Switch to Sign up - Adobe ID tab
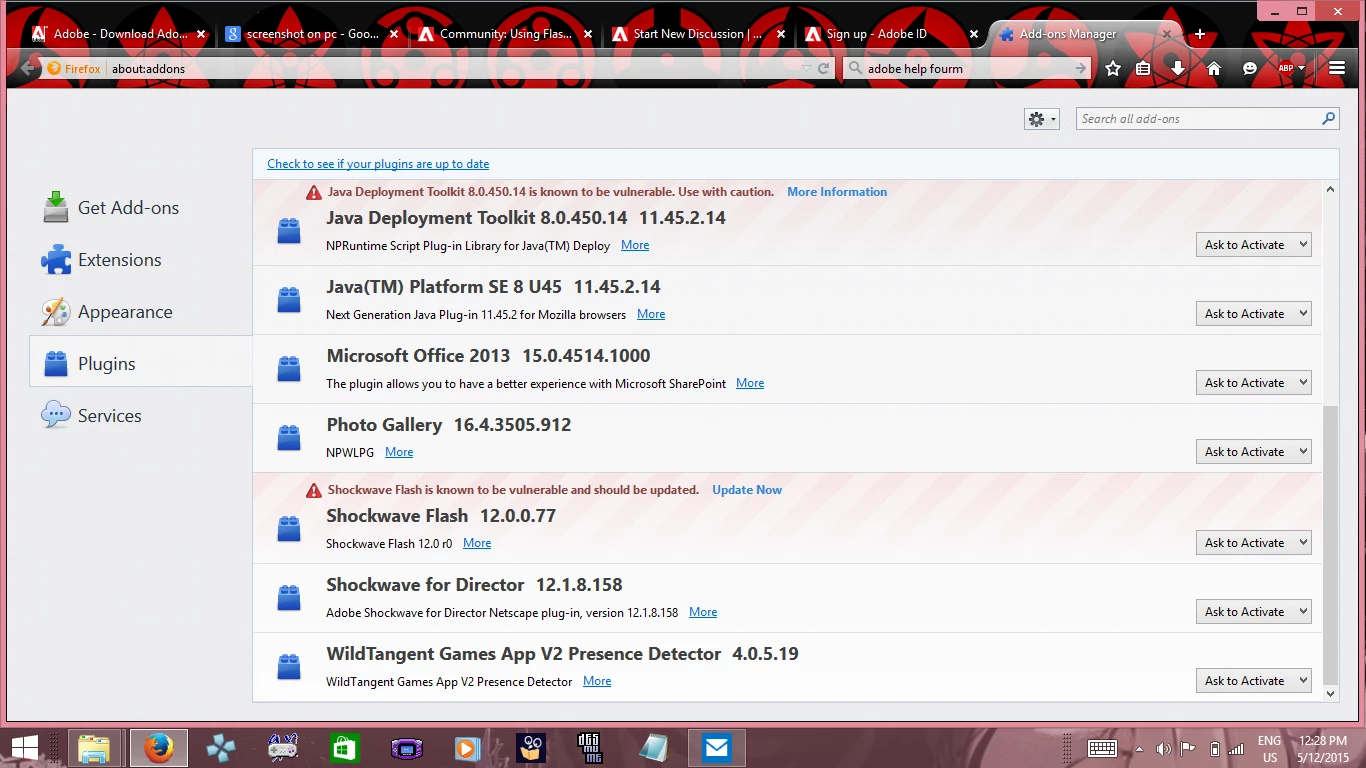Image resolution: width=1366 pixels, height=768 pixels. pyautogui.click(x=890, y=34)
